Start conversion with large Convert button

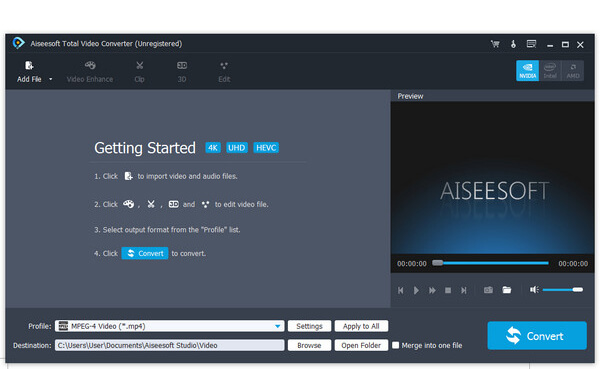pos(537,336)
